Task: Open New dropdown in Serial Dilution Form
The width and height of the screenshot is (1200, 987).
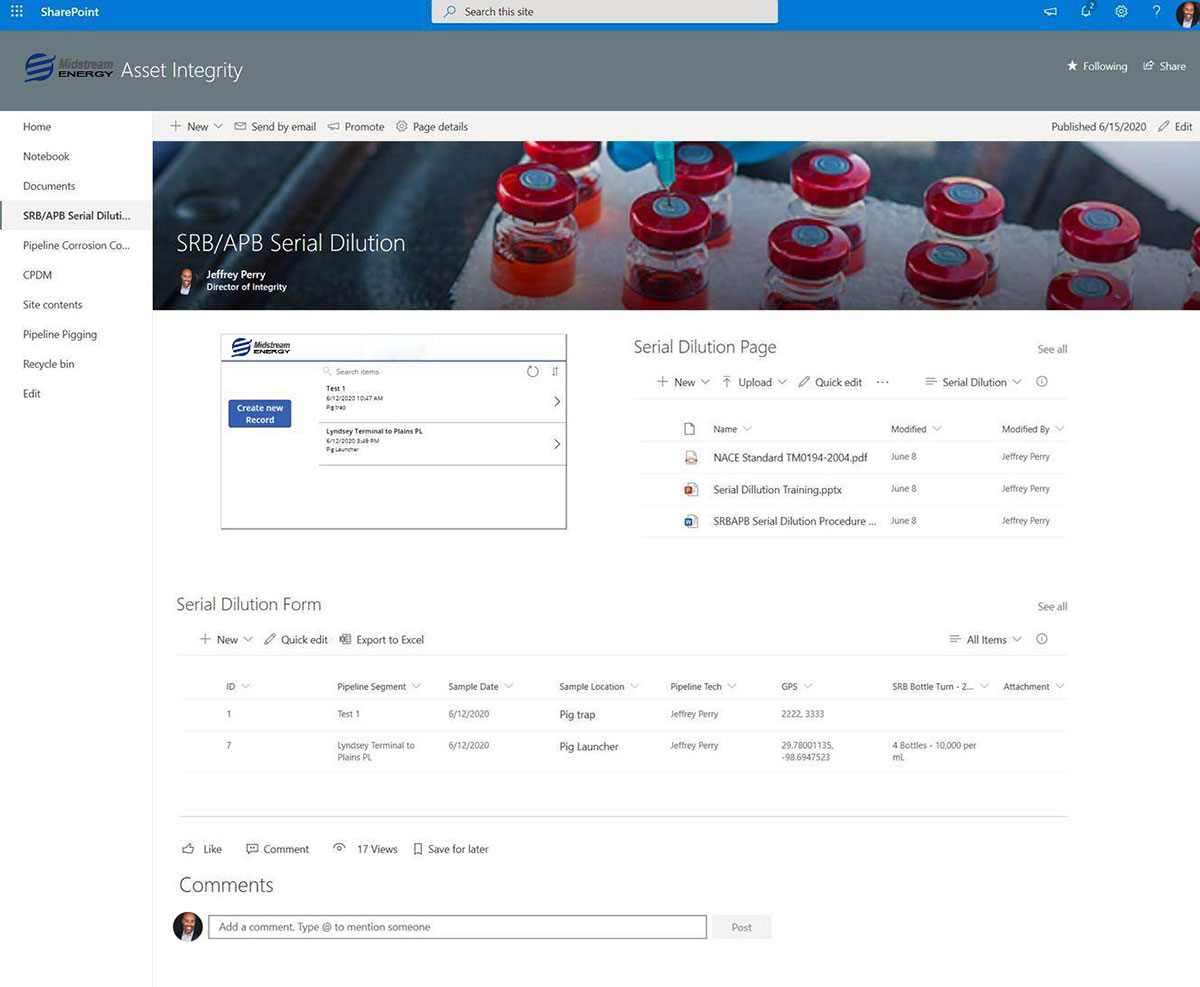Action: pos(226,639)
